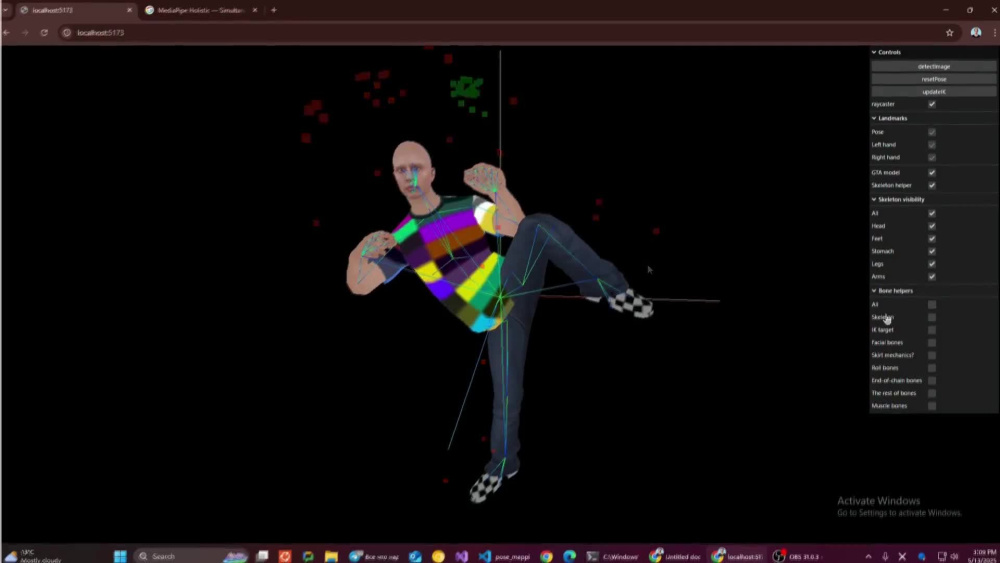Viewport: 1000px width, 563px height.
Task: Show hidden system tray icons
Action: coord(868,556)
